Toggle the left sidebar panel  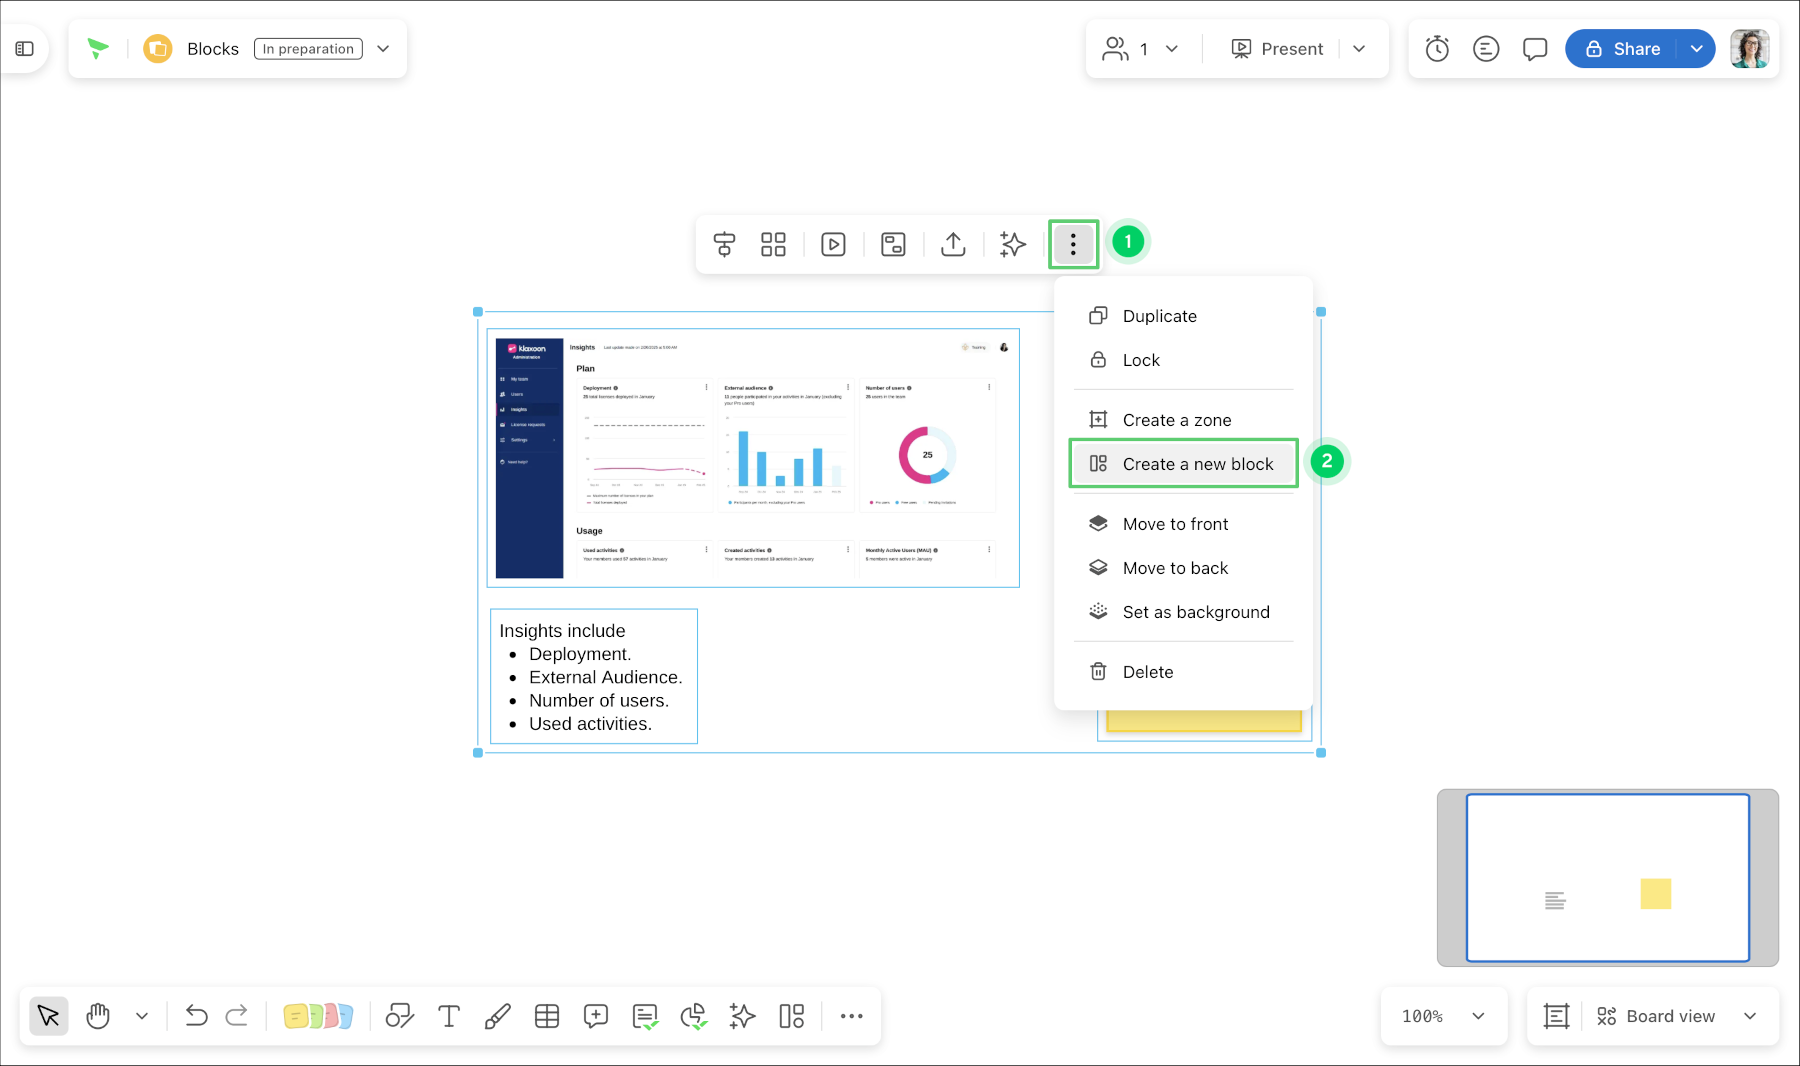tap(25, 48)
